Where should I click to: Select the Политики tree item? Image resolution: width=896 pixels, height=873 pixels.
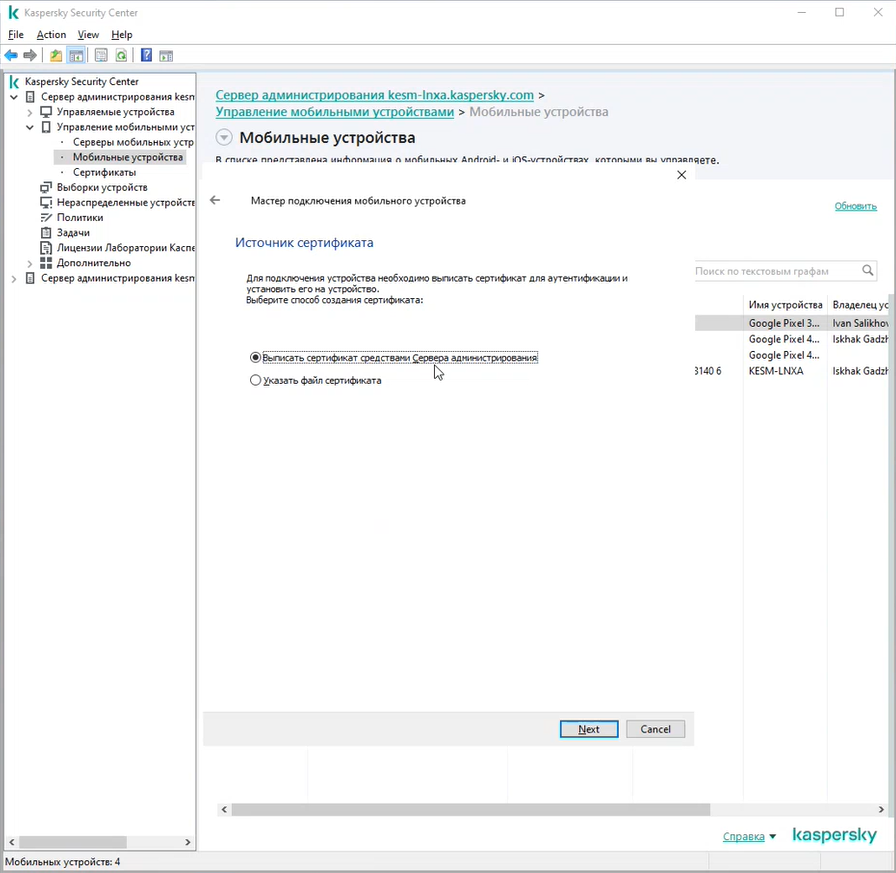pyautogui.click(x=80, y=218)
